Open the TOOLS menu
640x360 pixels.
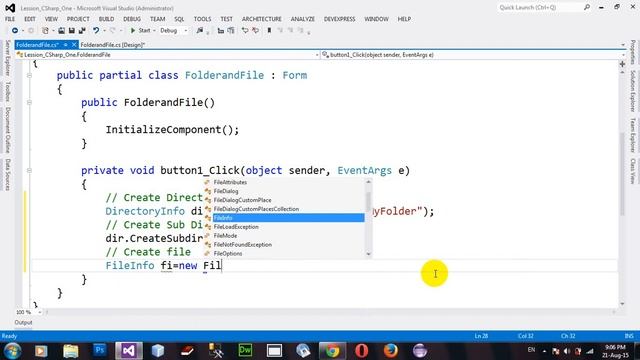pyautogui.click(x=202, y=19)
